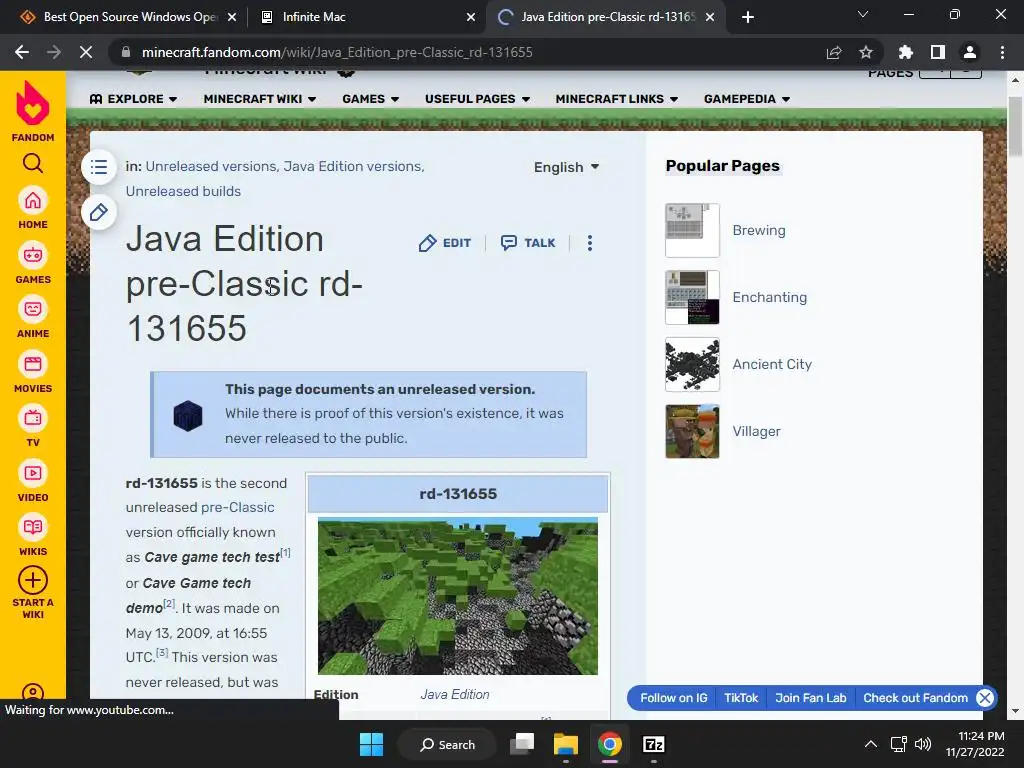Click the Edit page button
1024x768 pixels.
[445, 243]
